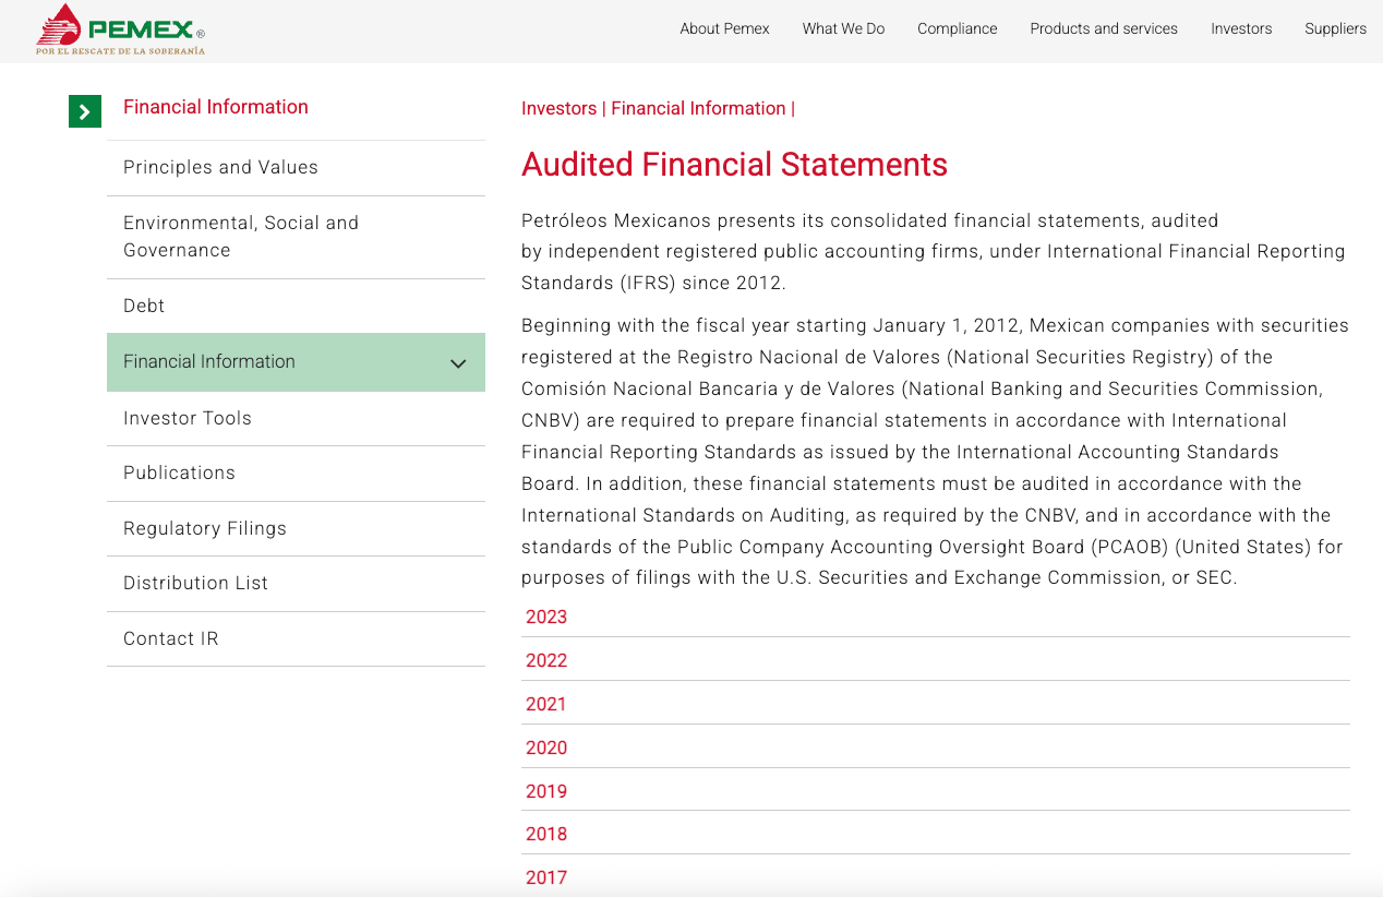Open the Debt section in sidebar
Viewport: 1384px width, 898px height.
pos(143,305)
